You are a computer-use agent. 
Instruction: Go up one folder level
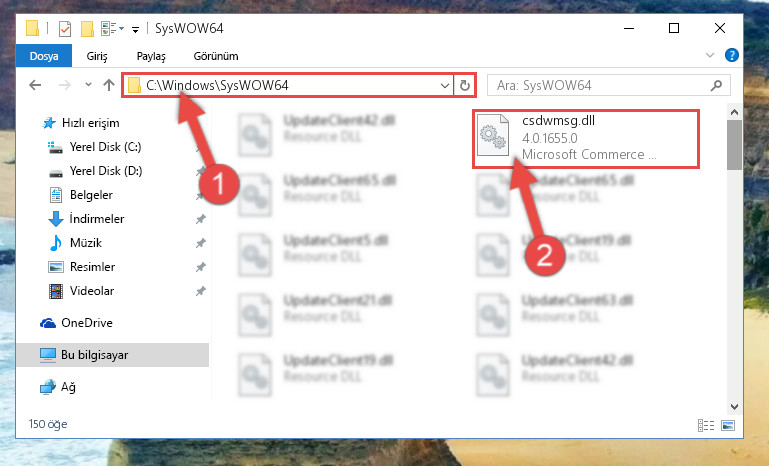pyautogui.click(x=109, y=85)
